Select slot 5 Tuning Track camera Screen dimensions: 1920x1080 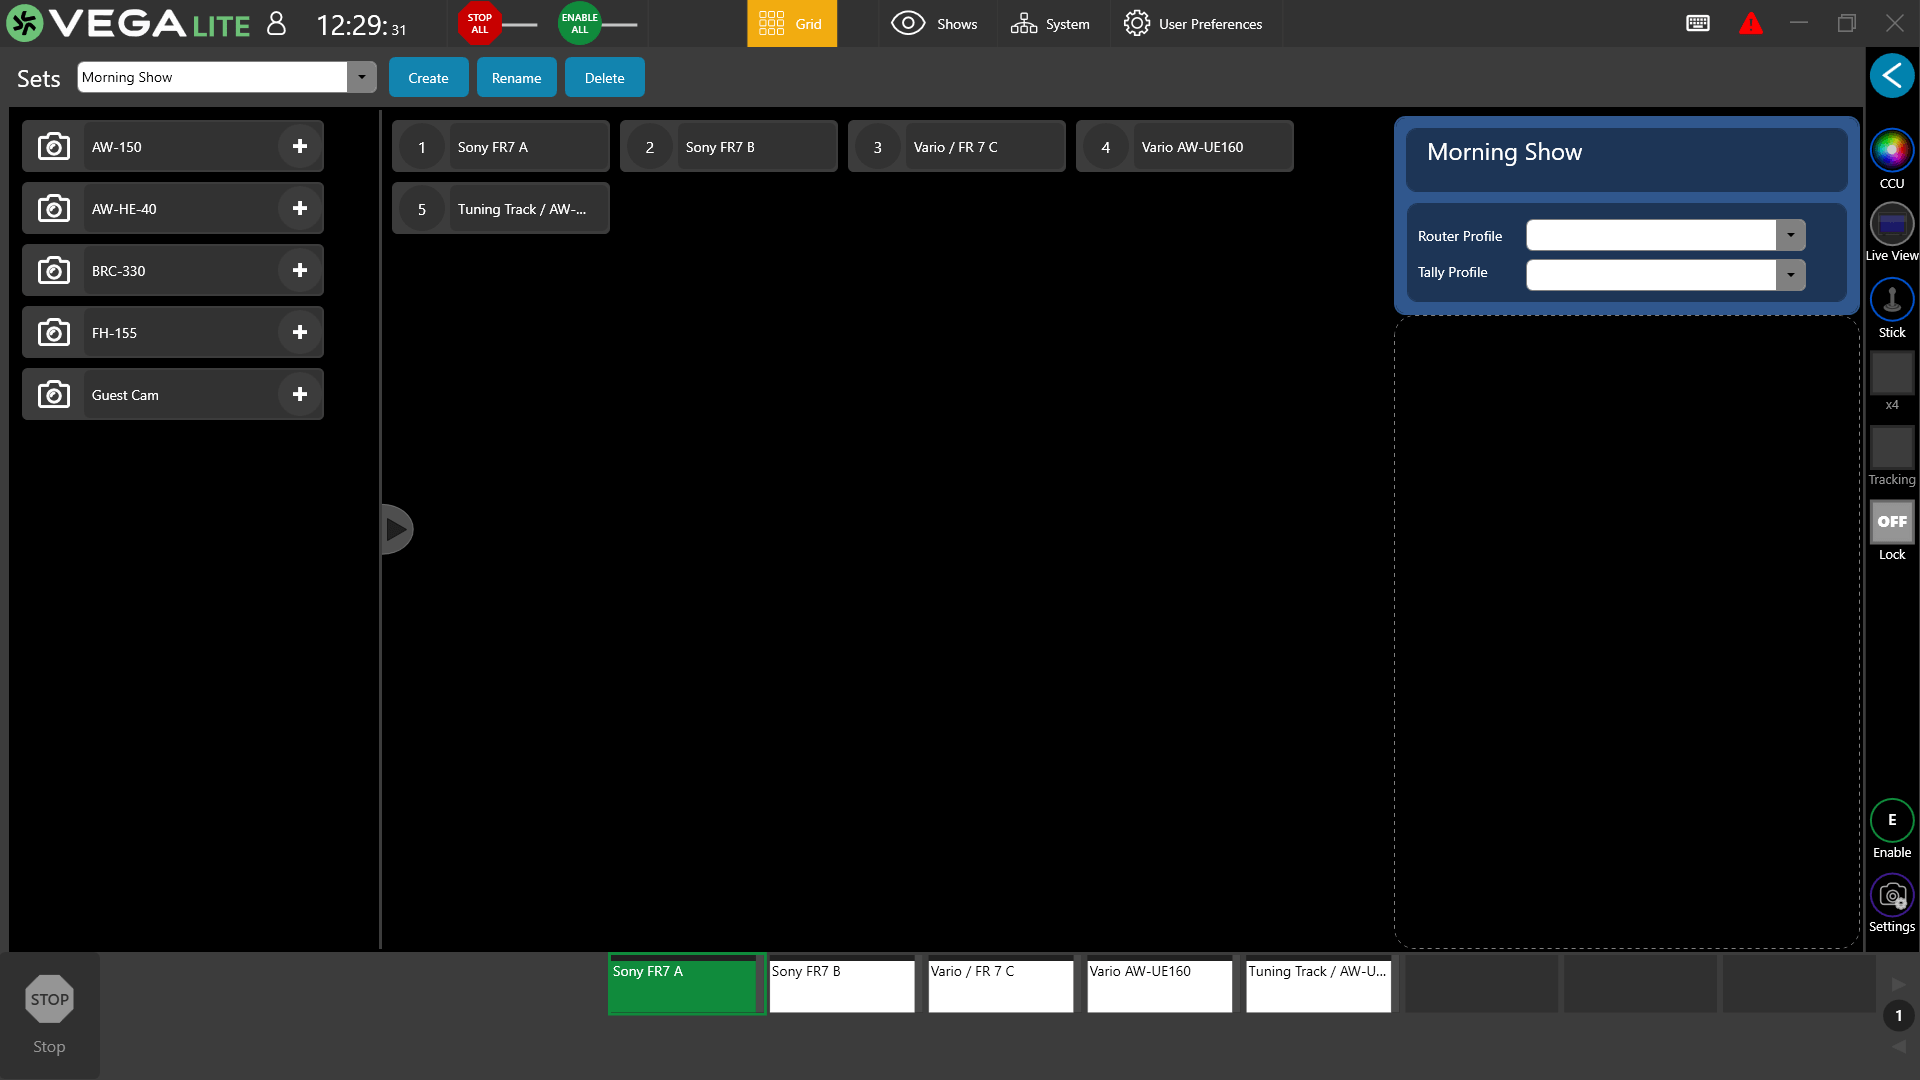click(501, 208)
